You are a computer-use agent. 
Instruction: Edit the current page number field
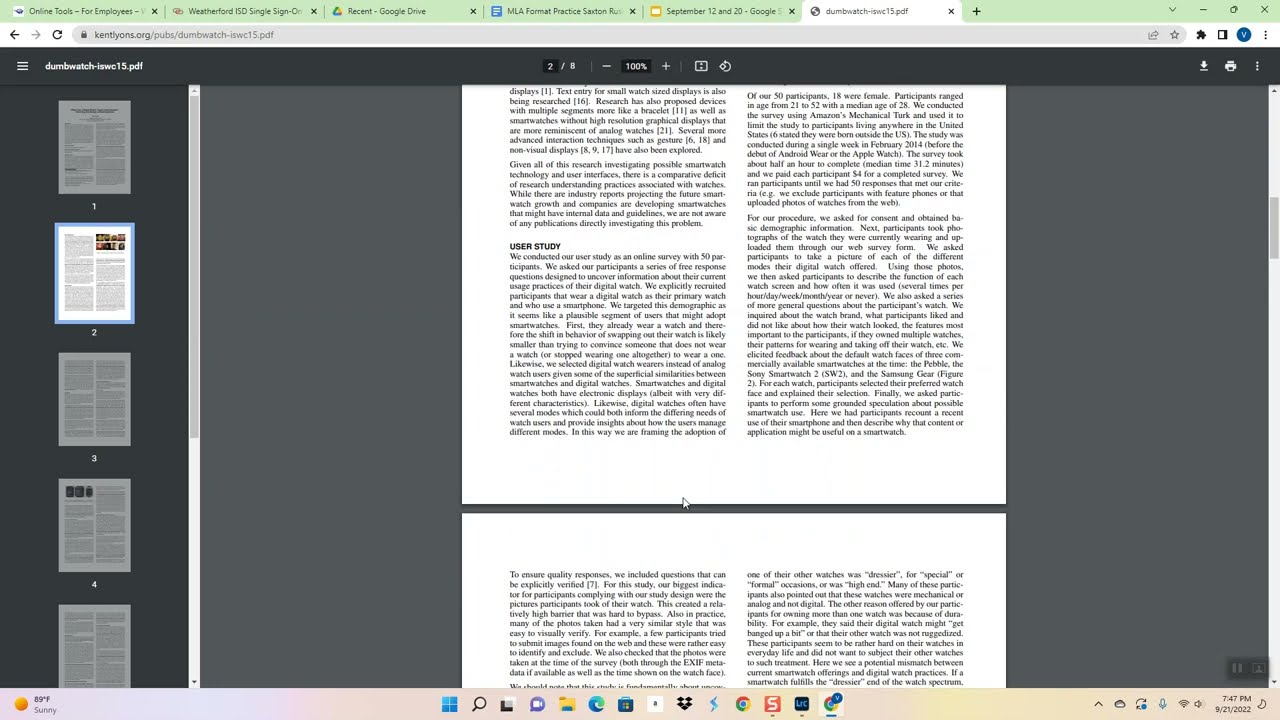pos(550,66)
